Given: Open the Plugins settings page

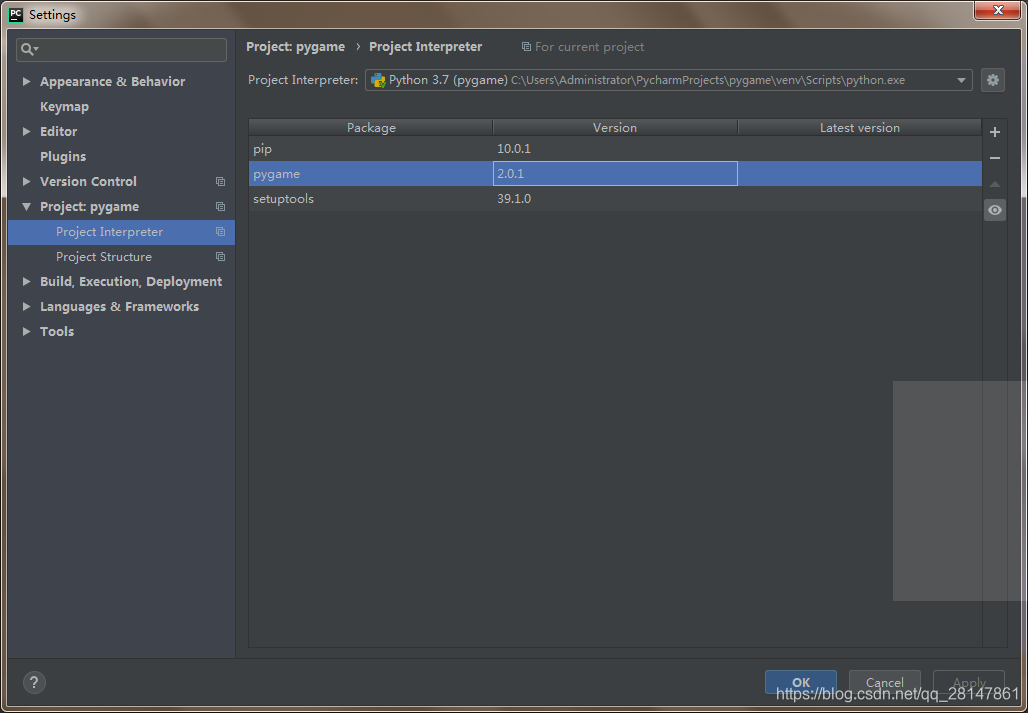Looking at the screenshot, I should [x=63, y=156].
